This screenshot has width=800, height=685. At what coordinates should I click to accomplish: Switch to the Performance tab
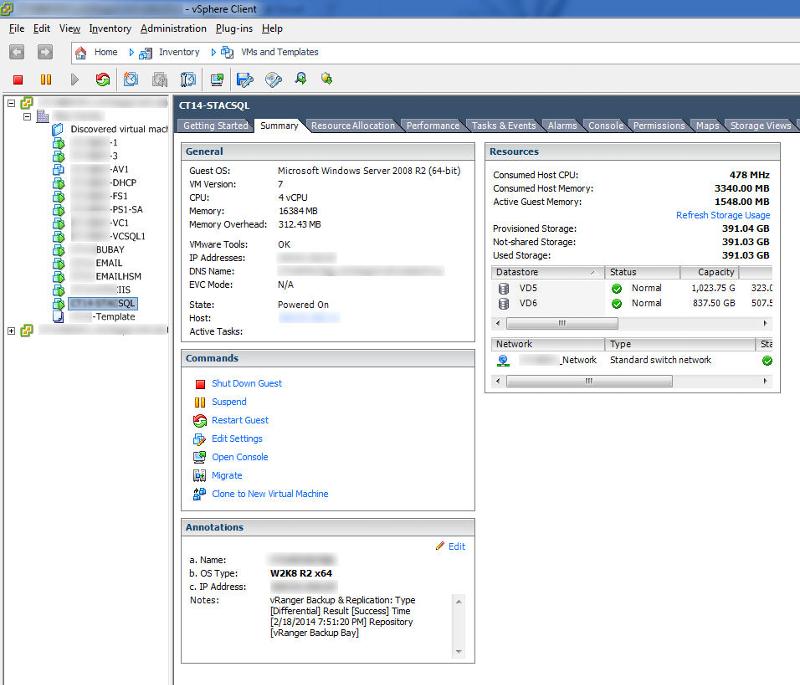[x=433, y=125]
